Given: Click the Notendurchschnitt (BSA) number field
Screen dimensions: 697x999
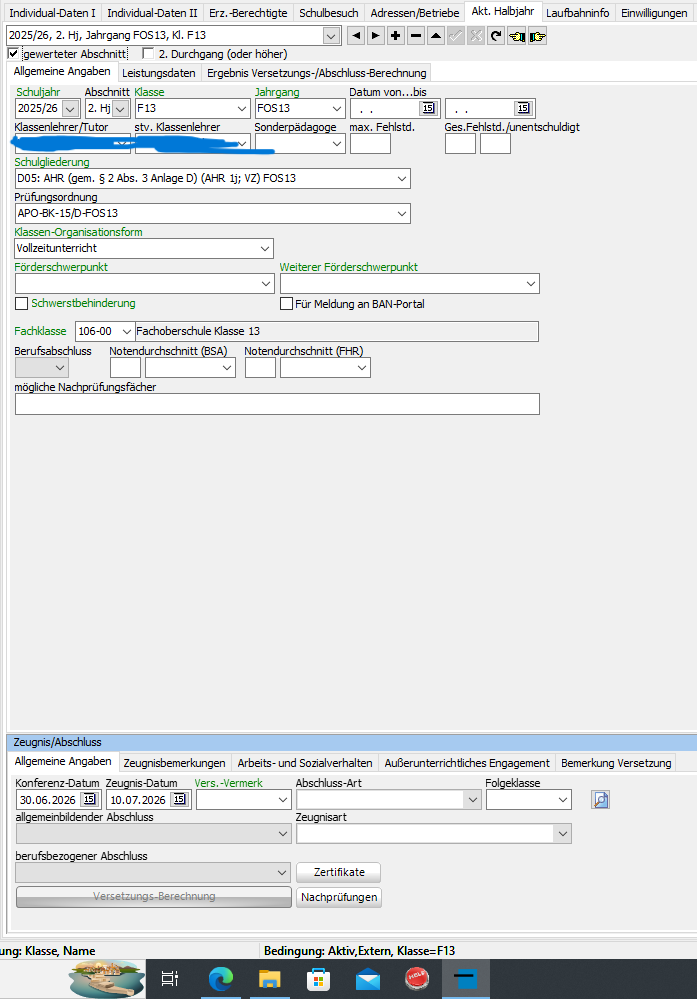Looking at the screenshot, I should coord(126,368).
